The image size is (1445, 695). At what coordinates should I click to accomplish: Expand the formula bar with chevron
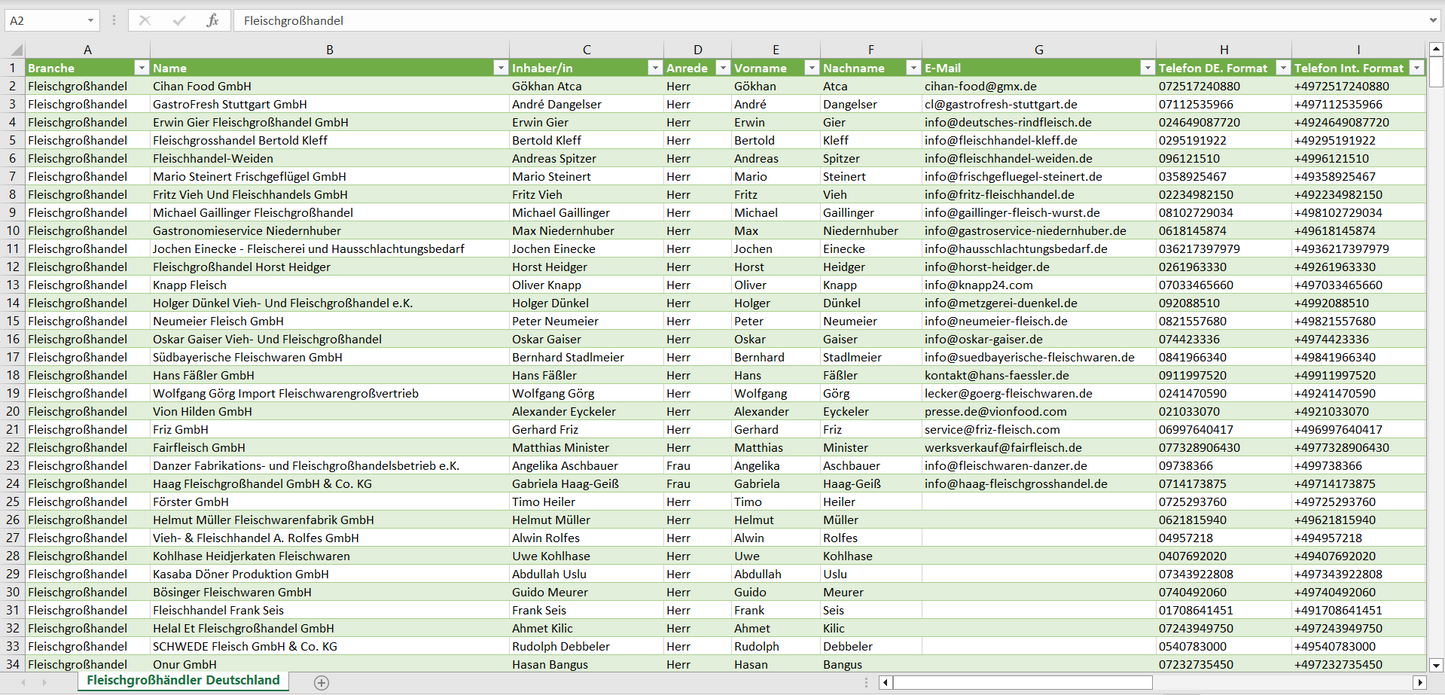(1434, 20)
